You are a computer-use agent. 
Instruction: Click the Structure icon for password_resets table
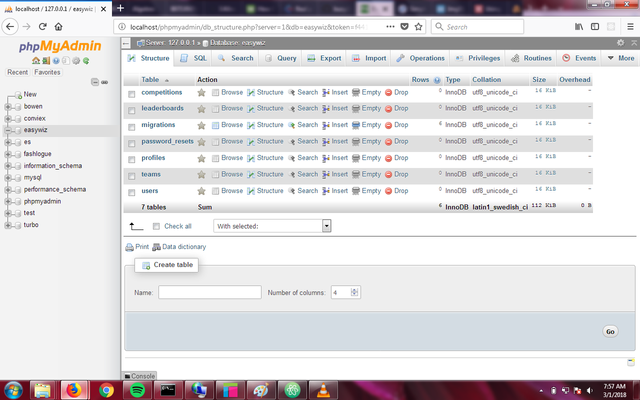tap(251, 142)
